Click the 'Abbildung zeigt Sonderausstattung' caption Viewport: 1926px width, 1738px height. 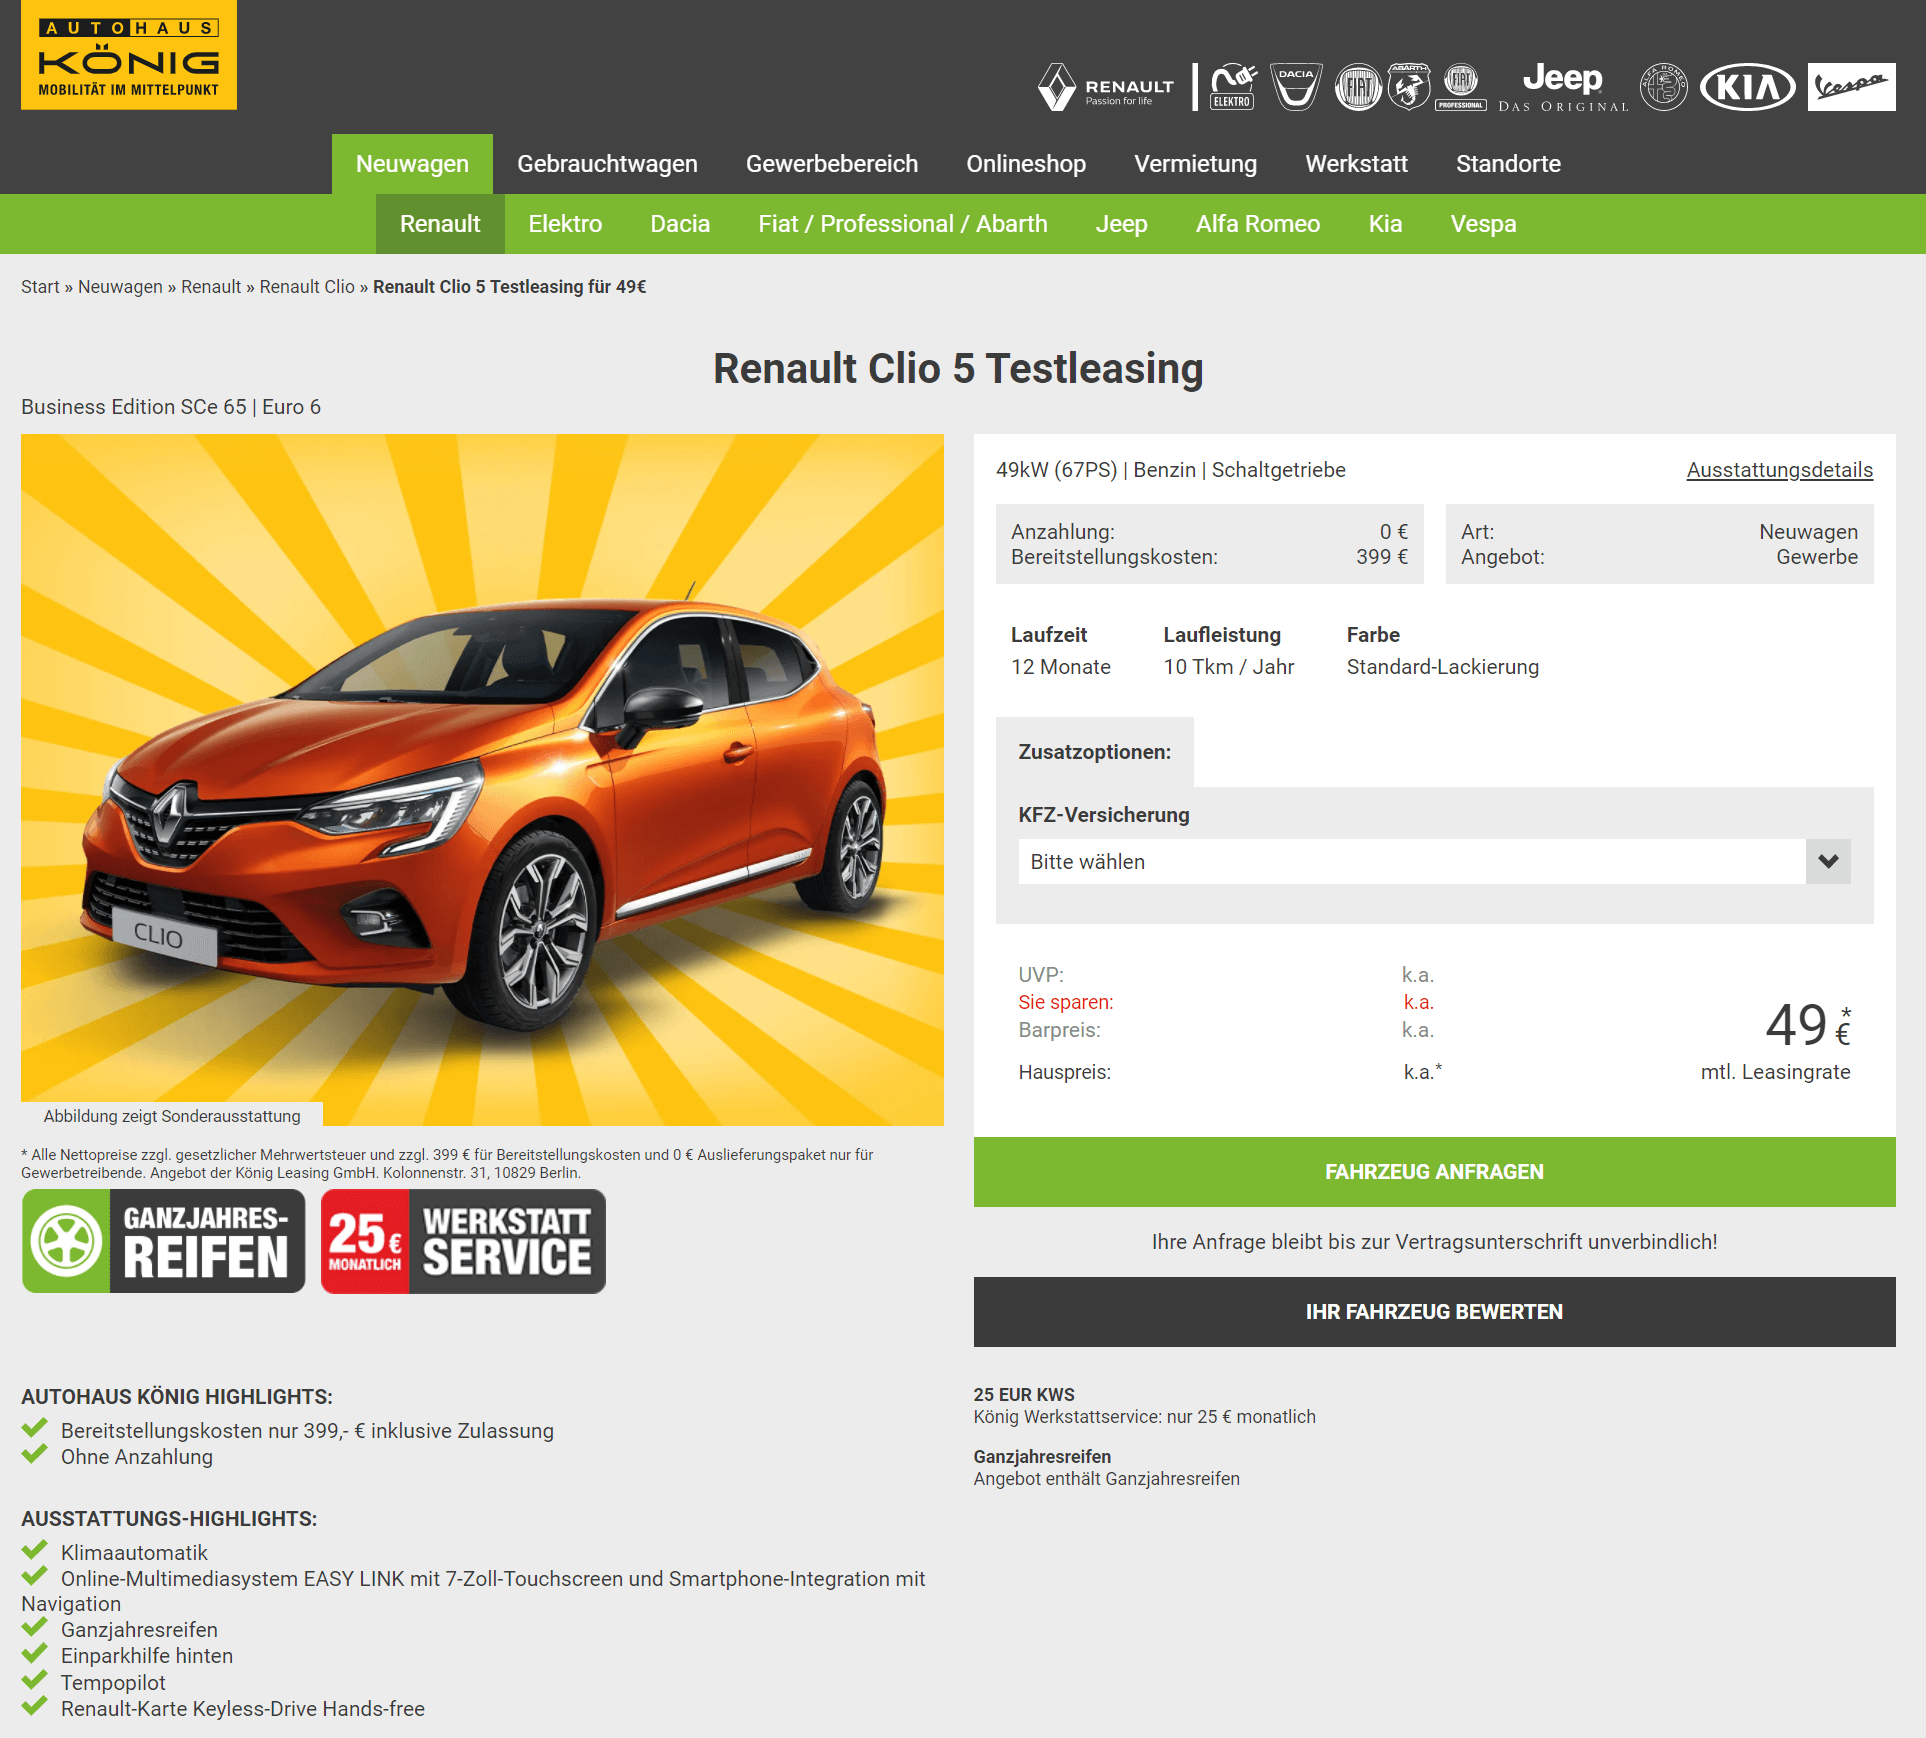pyautogui.click(x=172, y=1116)
